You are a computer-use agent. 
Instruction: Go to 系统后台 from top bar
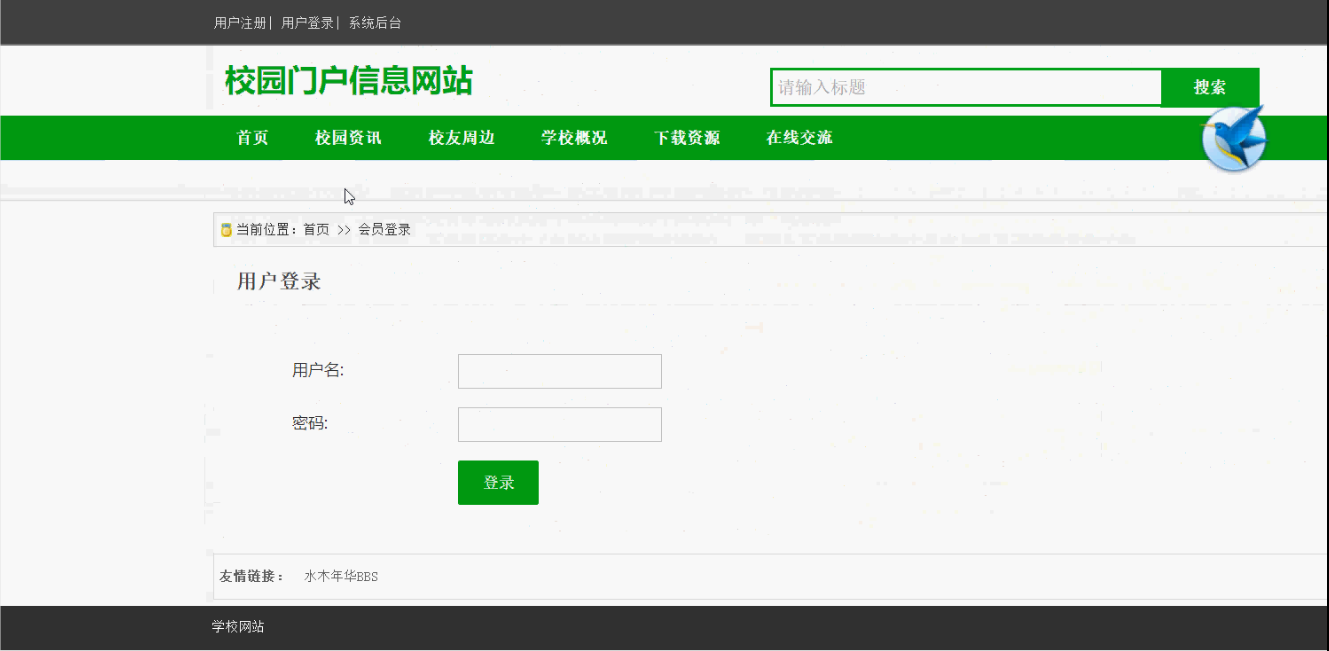pos(375,23)
